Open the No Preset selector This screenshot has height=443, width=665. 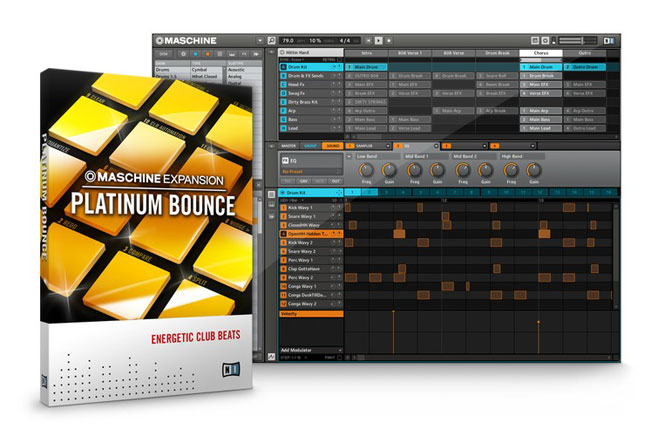[311, 172]
